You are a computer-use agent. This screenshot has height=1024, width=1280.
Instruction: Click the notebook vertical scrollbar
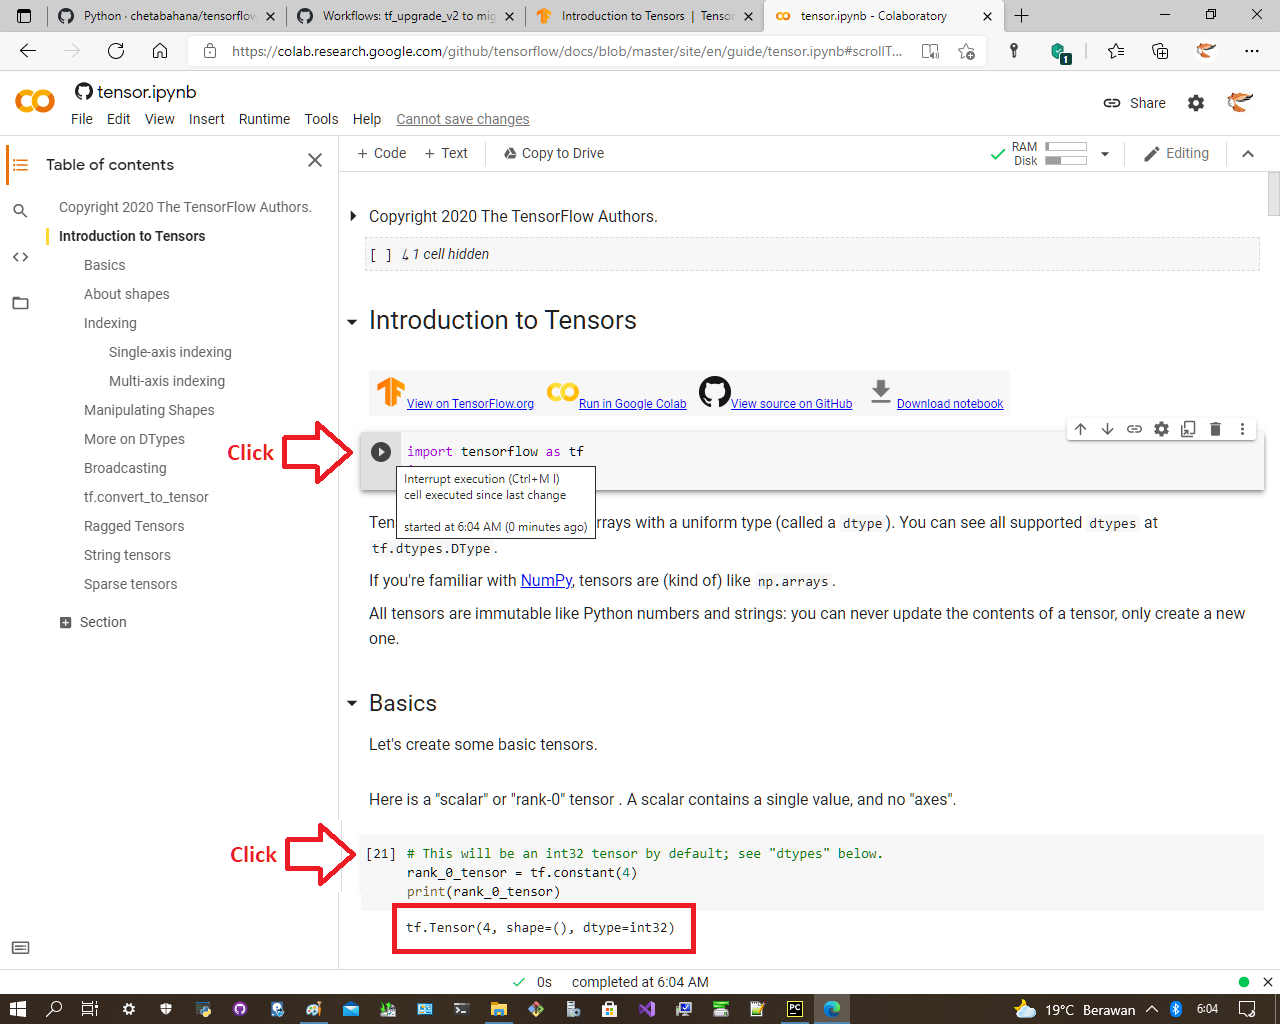1273,193
